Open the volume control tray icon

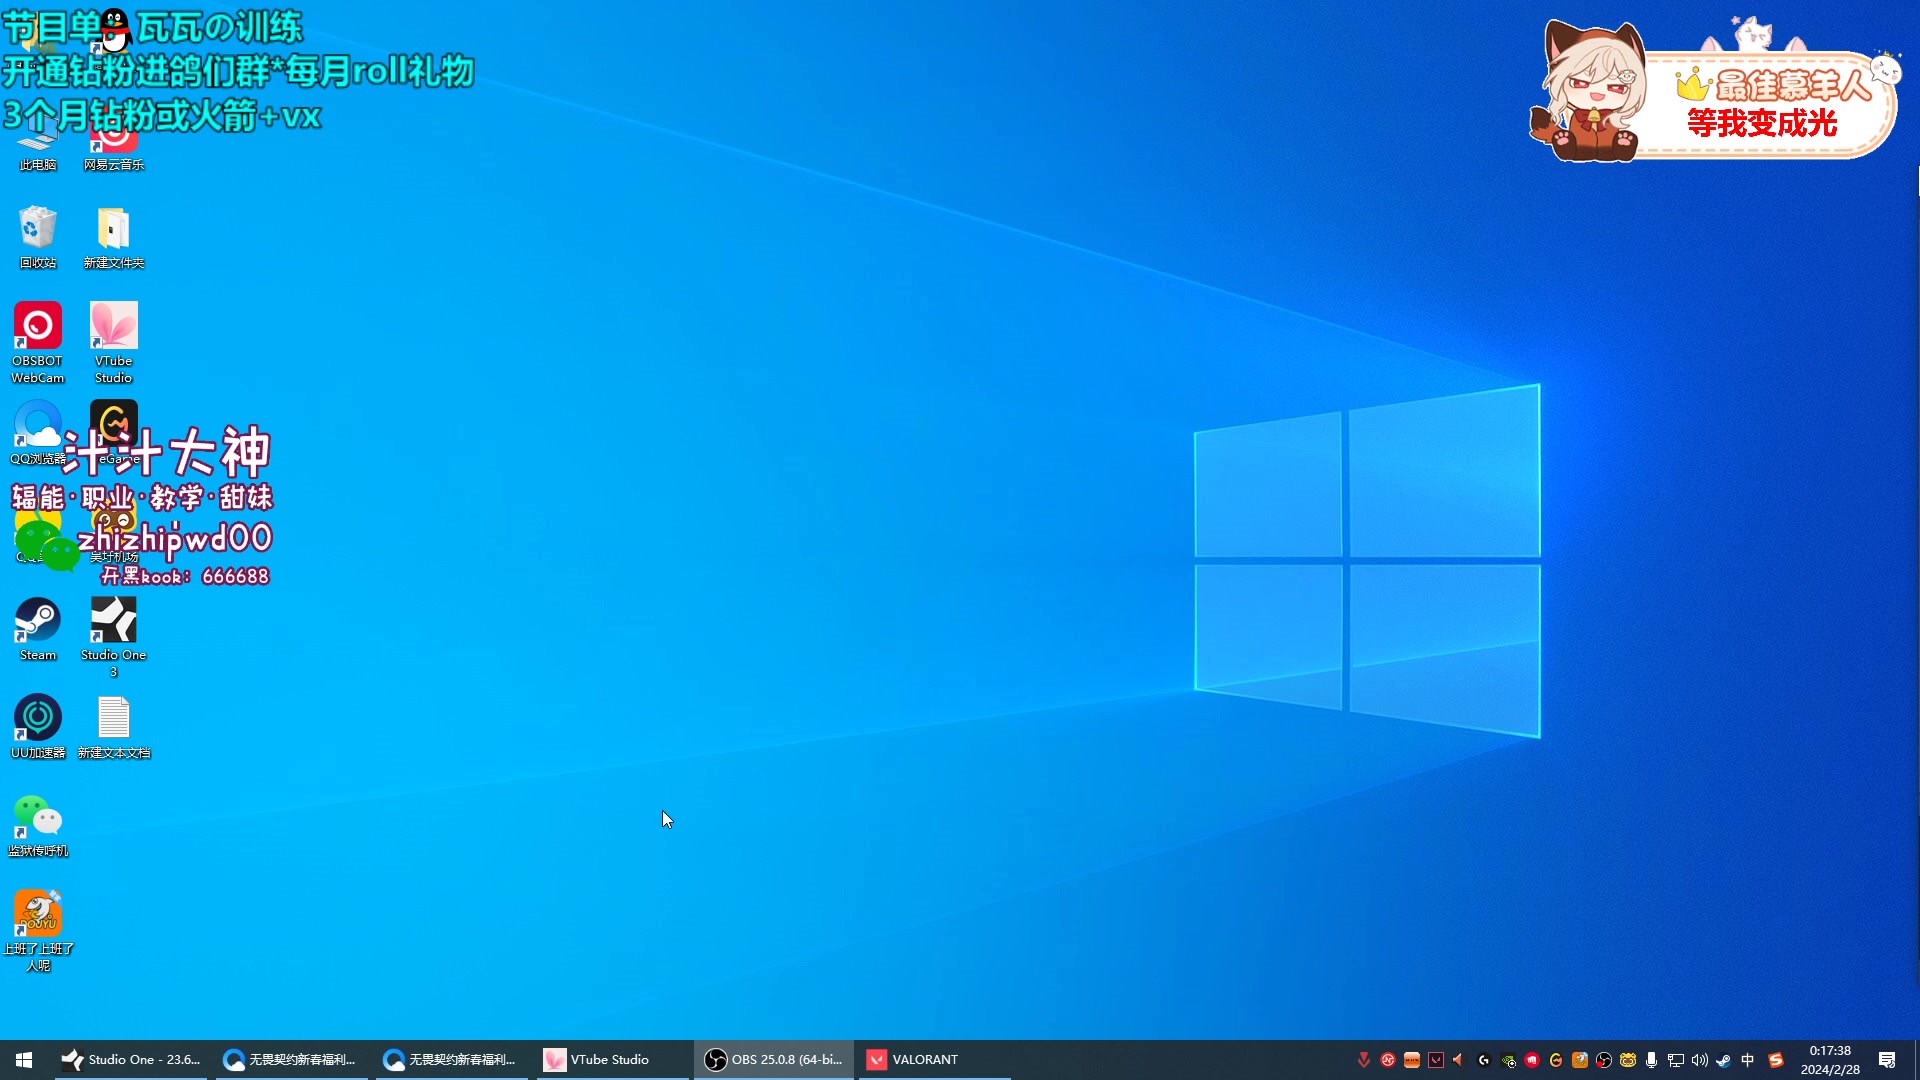[x=1700, y=1060]
